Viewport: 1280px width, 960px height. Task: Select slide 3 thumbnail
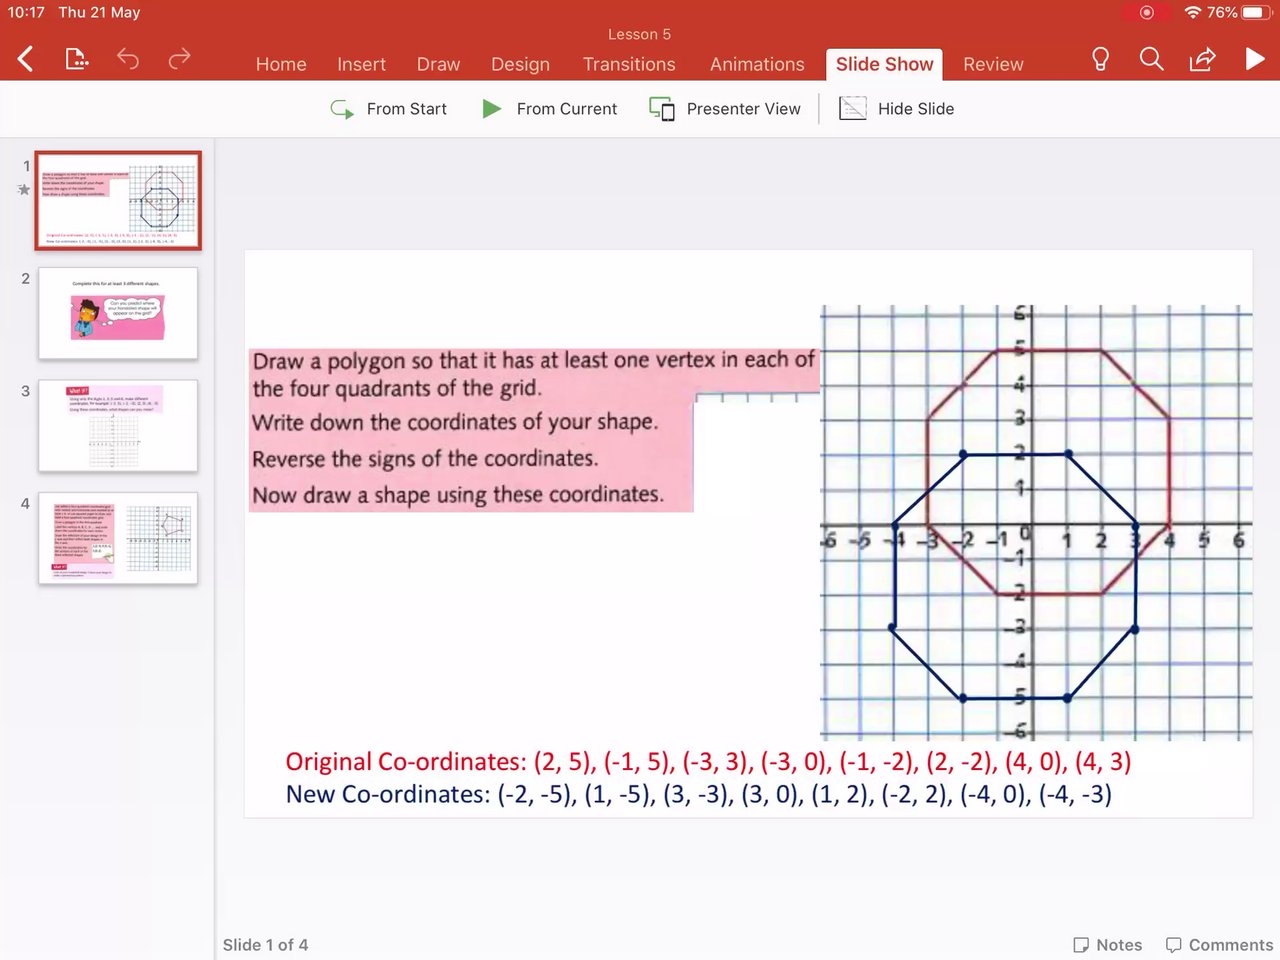coord(118,426)
